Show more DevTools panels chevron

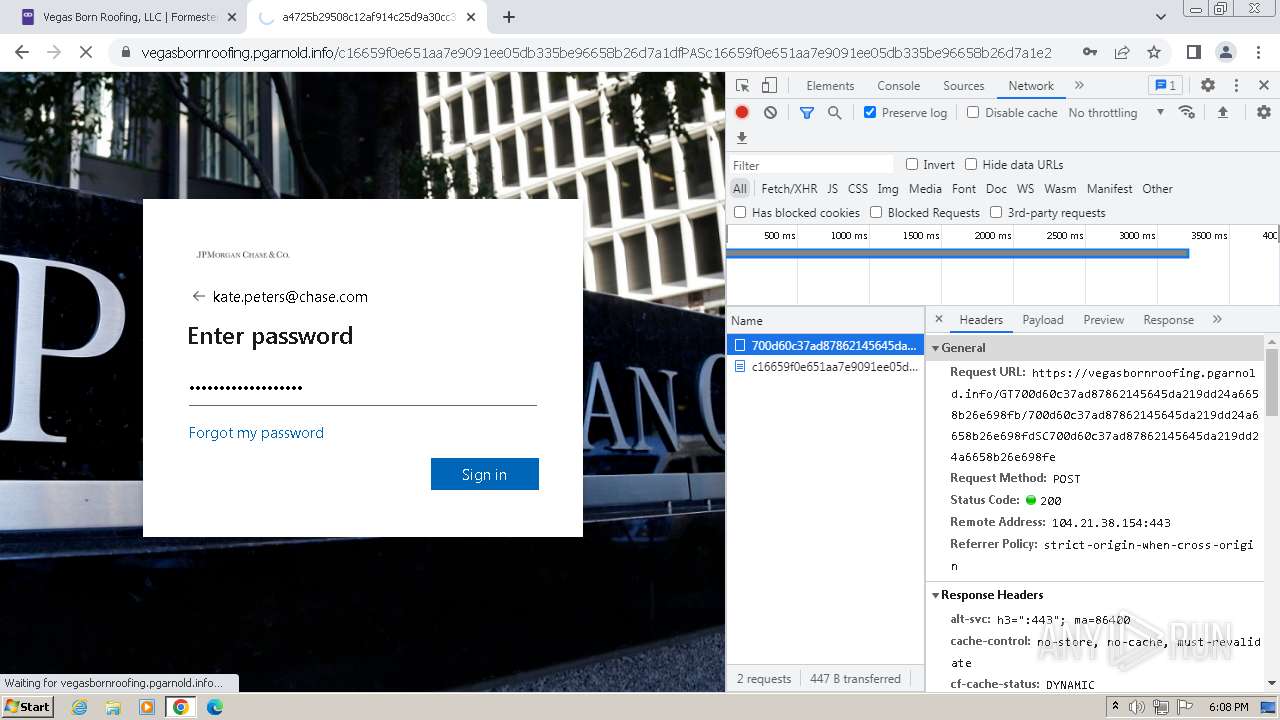tap(1079, 86)
